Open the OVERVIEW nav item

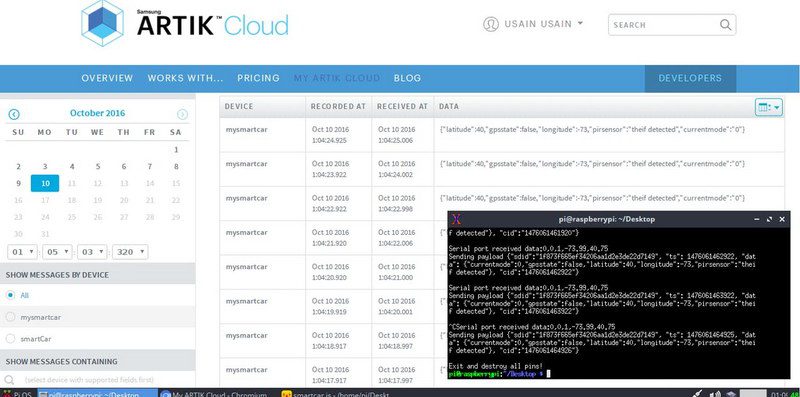107,78
